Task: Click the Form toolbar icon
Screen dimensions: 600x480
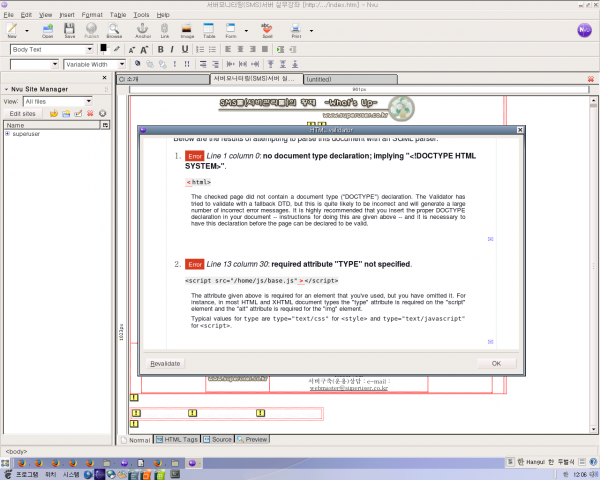Action: coord(231,30)
